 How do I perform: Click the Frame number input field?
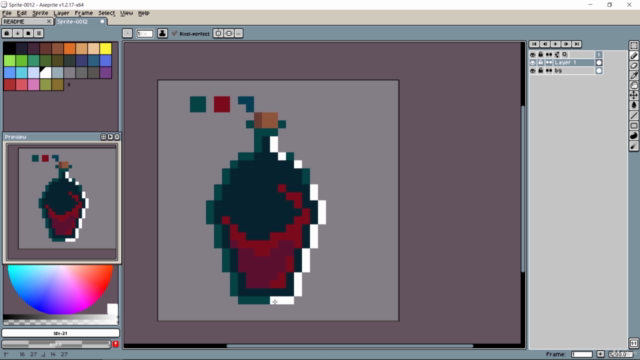(582, 354)
